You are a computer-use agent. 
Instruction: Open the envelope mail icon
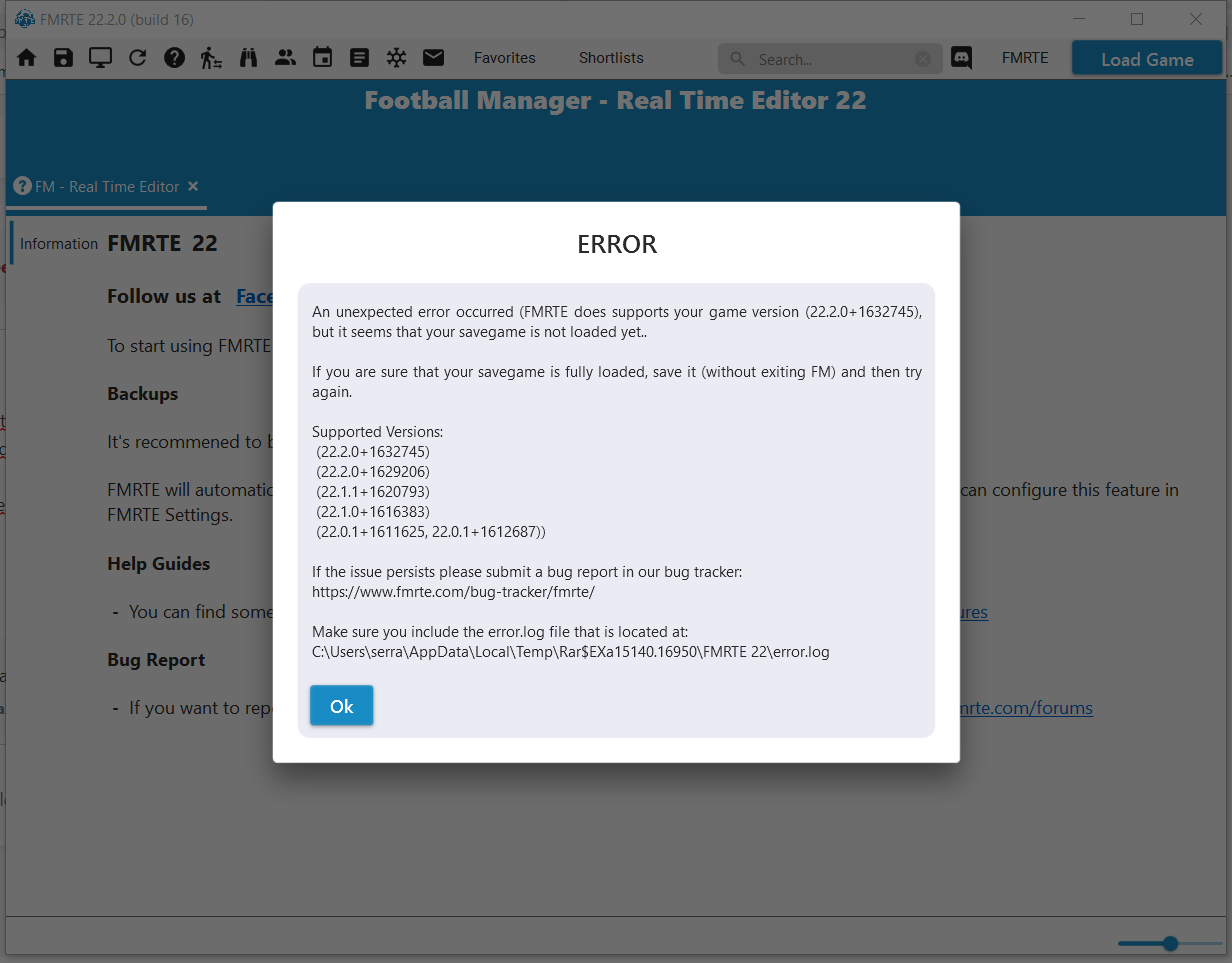coord(433,58)
